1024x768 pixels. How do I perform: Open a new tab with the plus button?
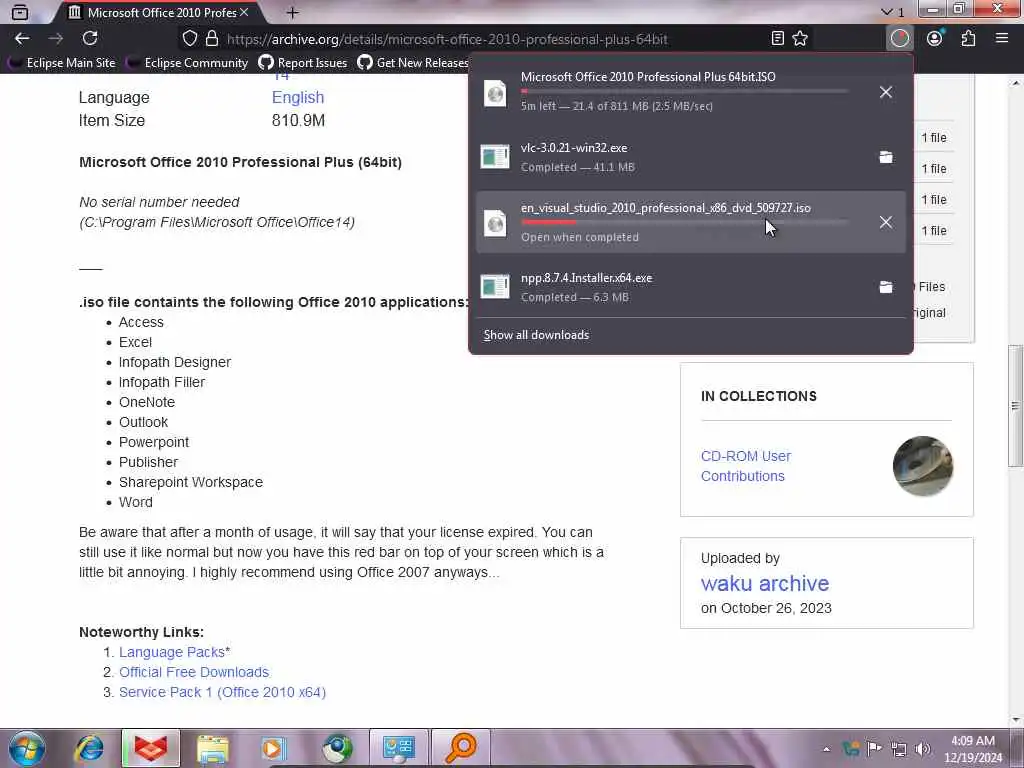tap(293, 12)
